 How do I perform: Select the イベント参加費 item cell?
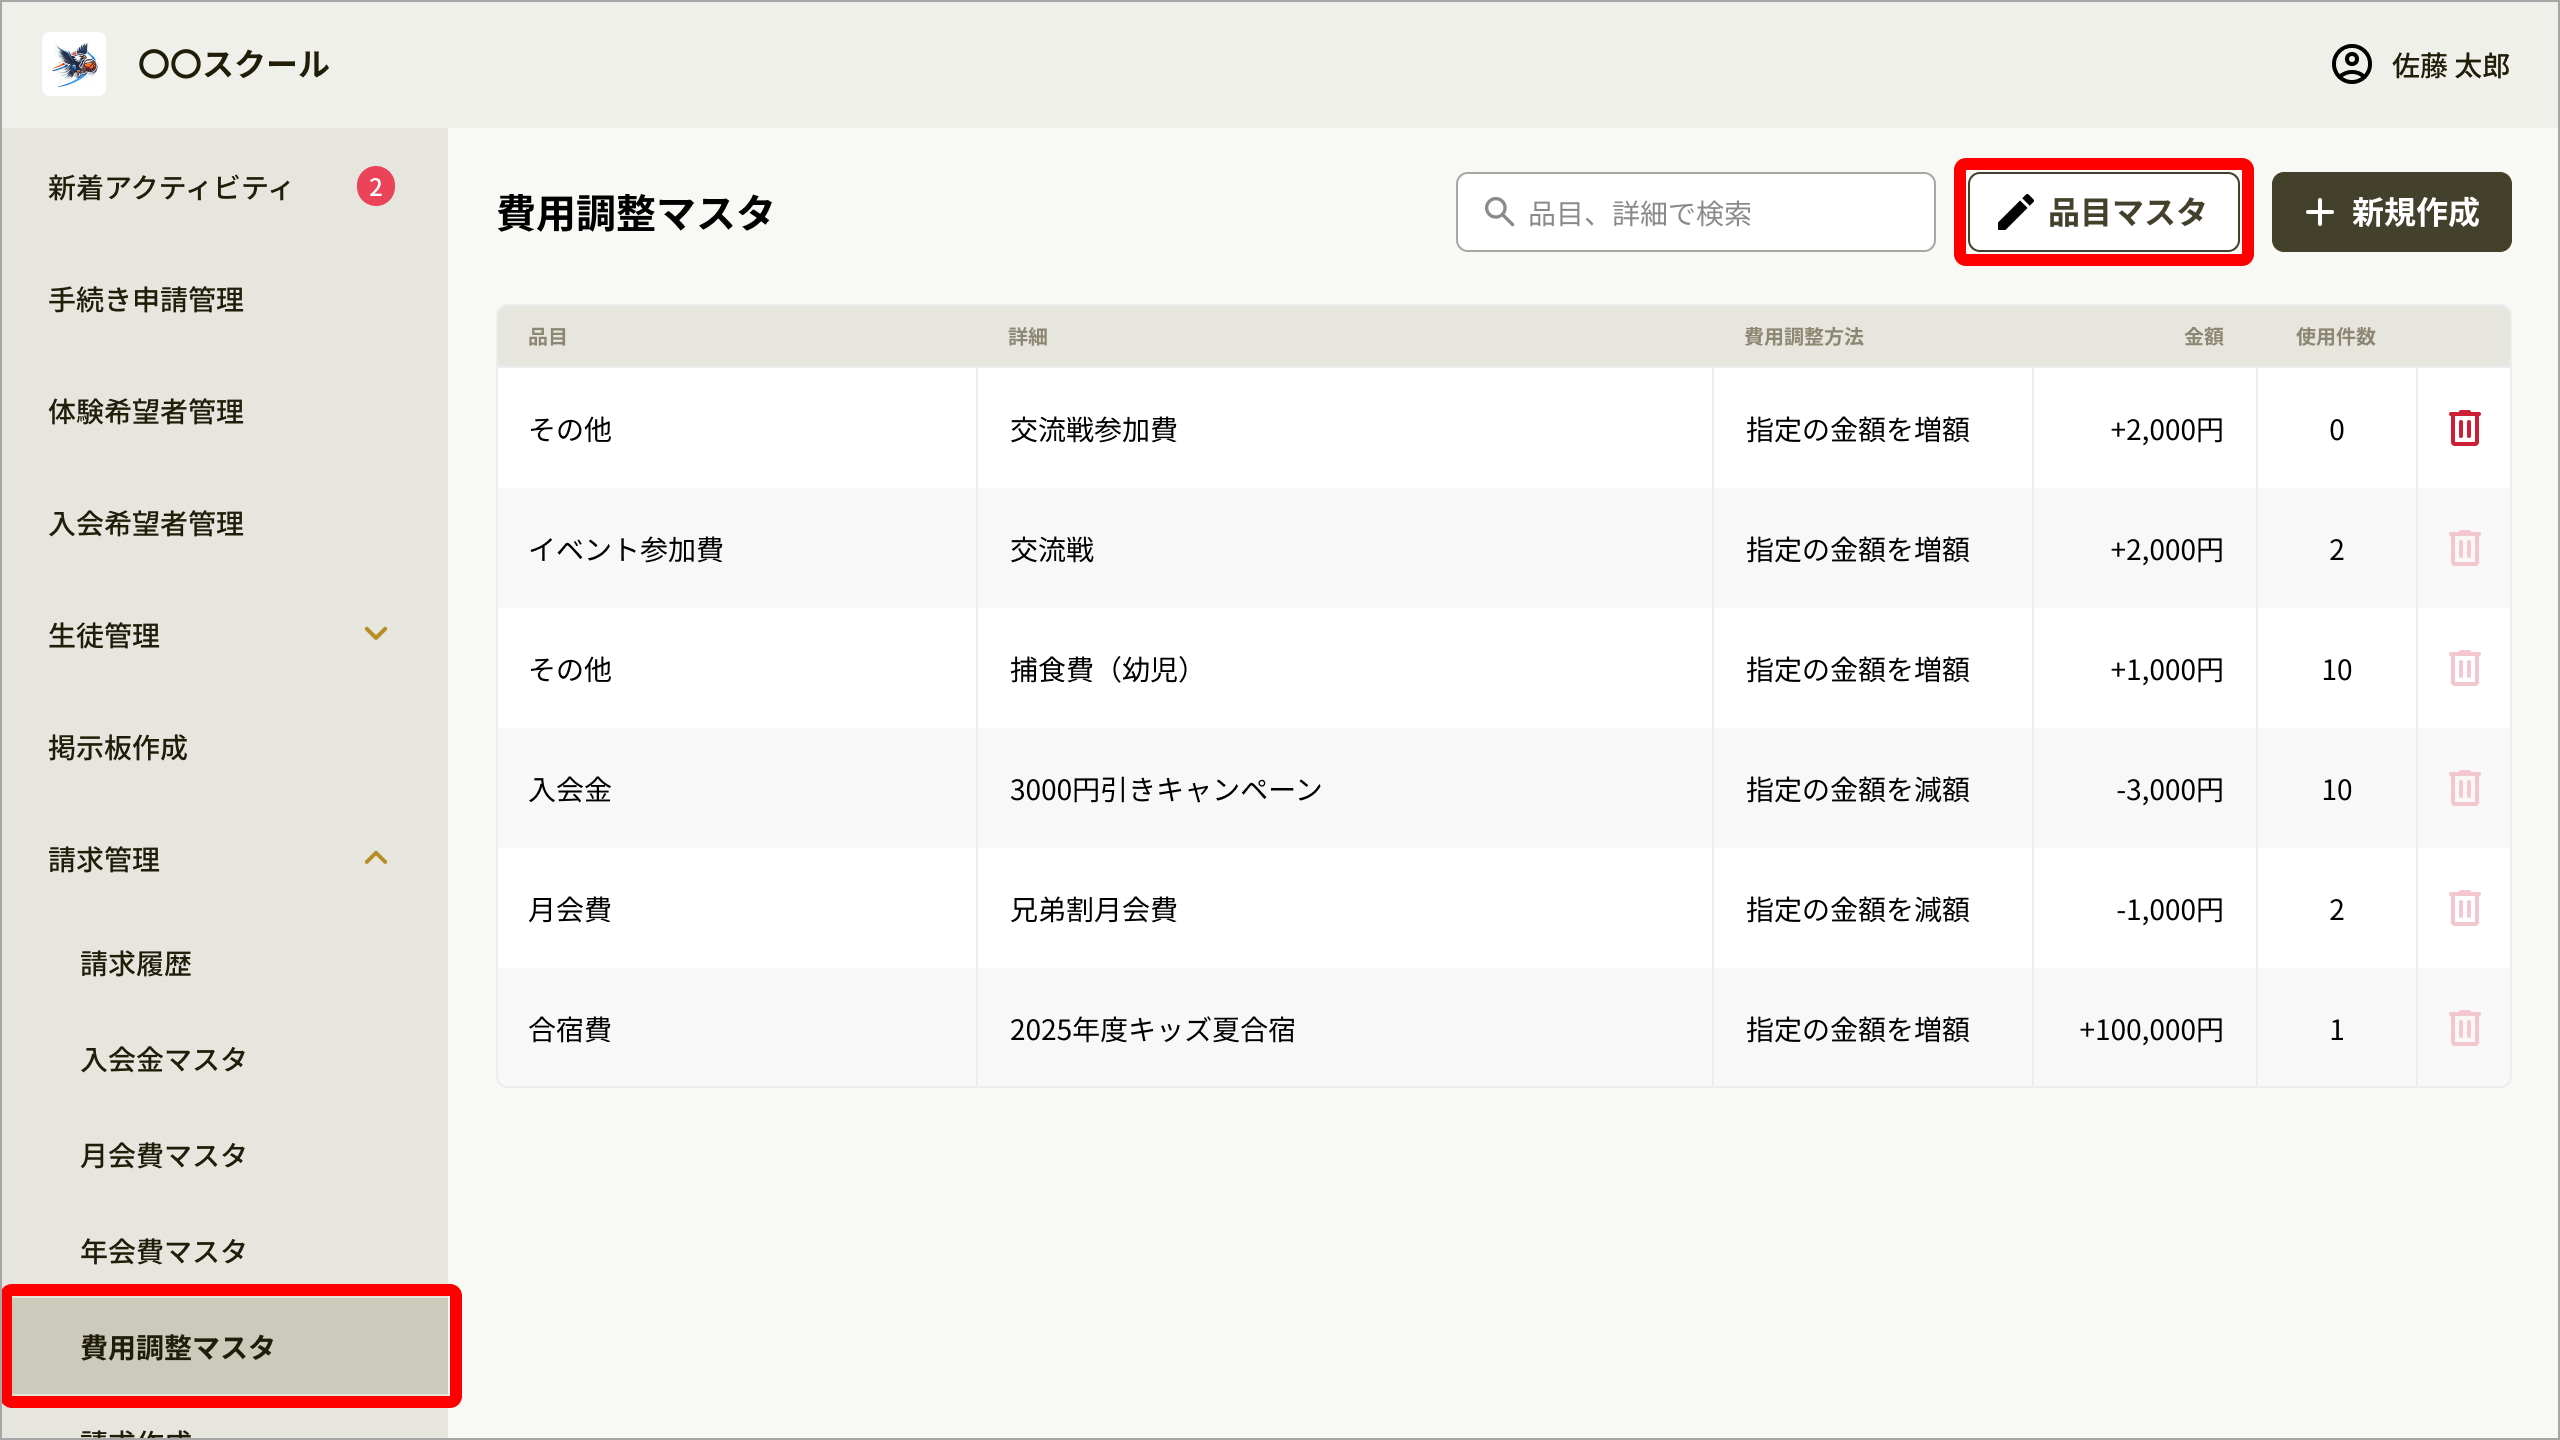(x=737, y=548)
